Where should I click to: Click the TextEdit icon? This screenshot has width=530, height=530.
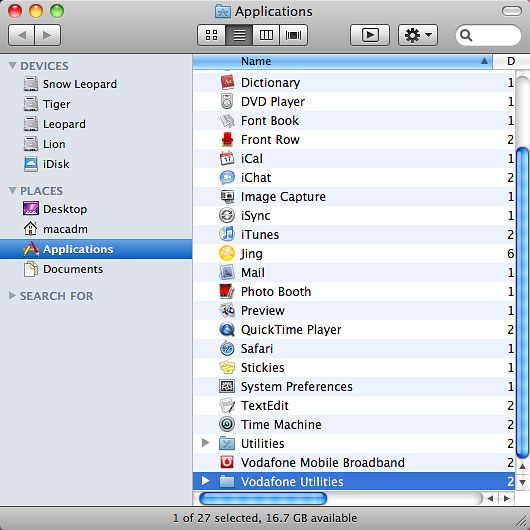227,405
